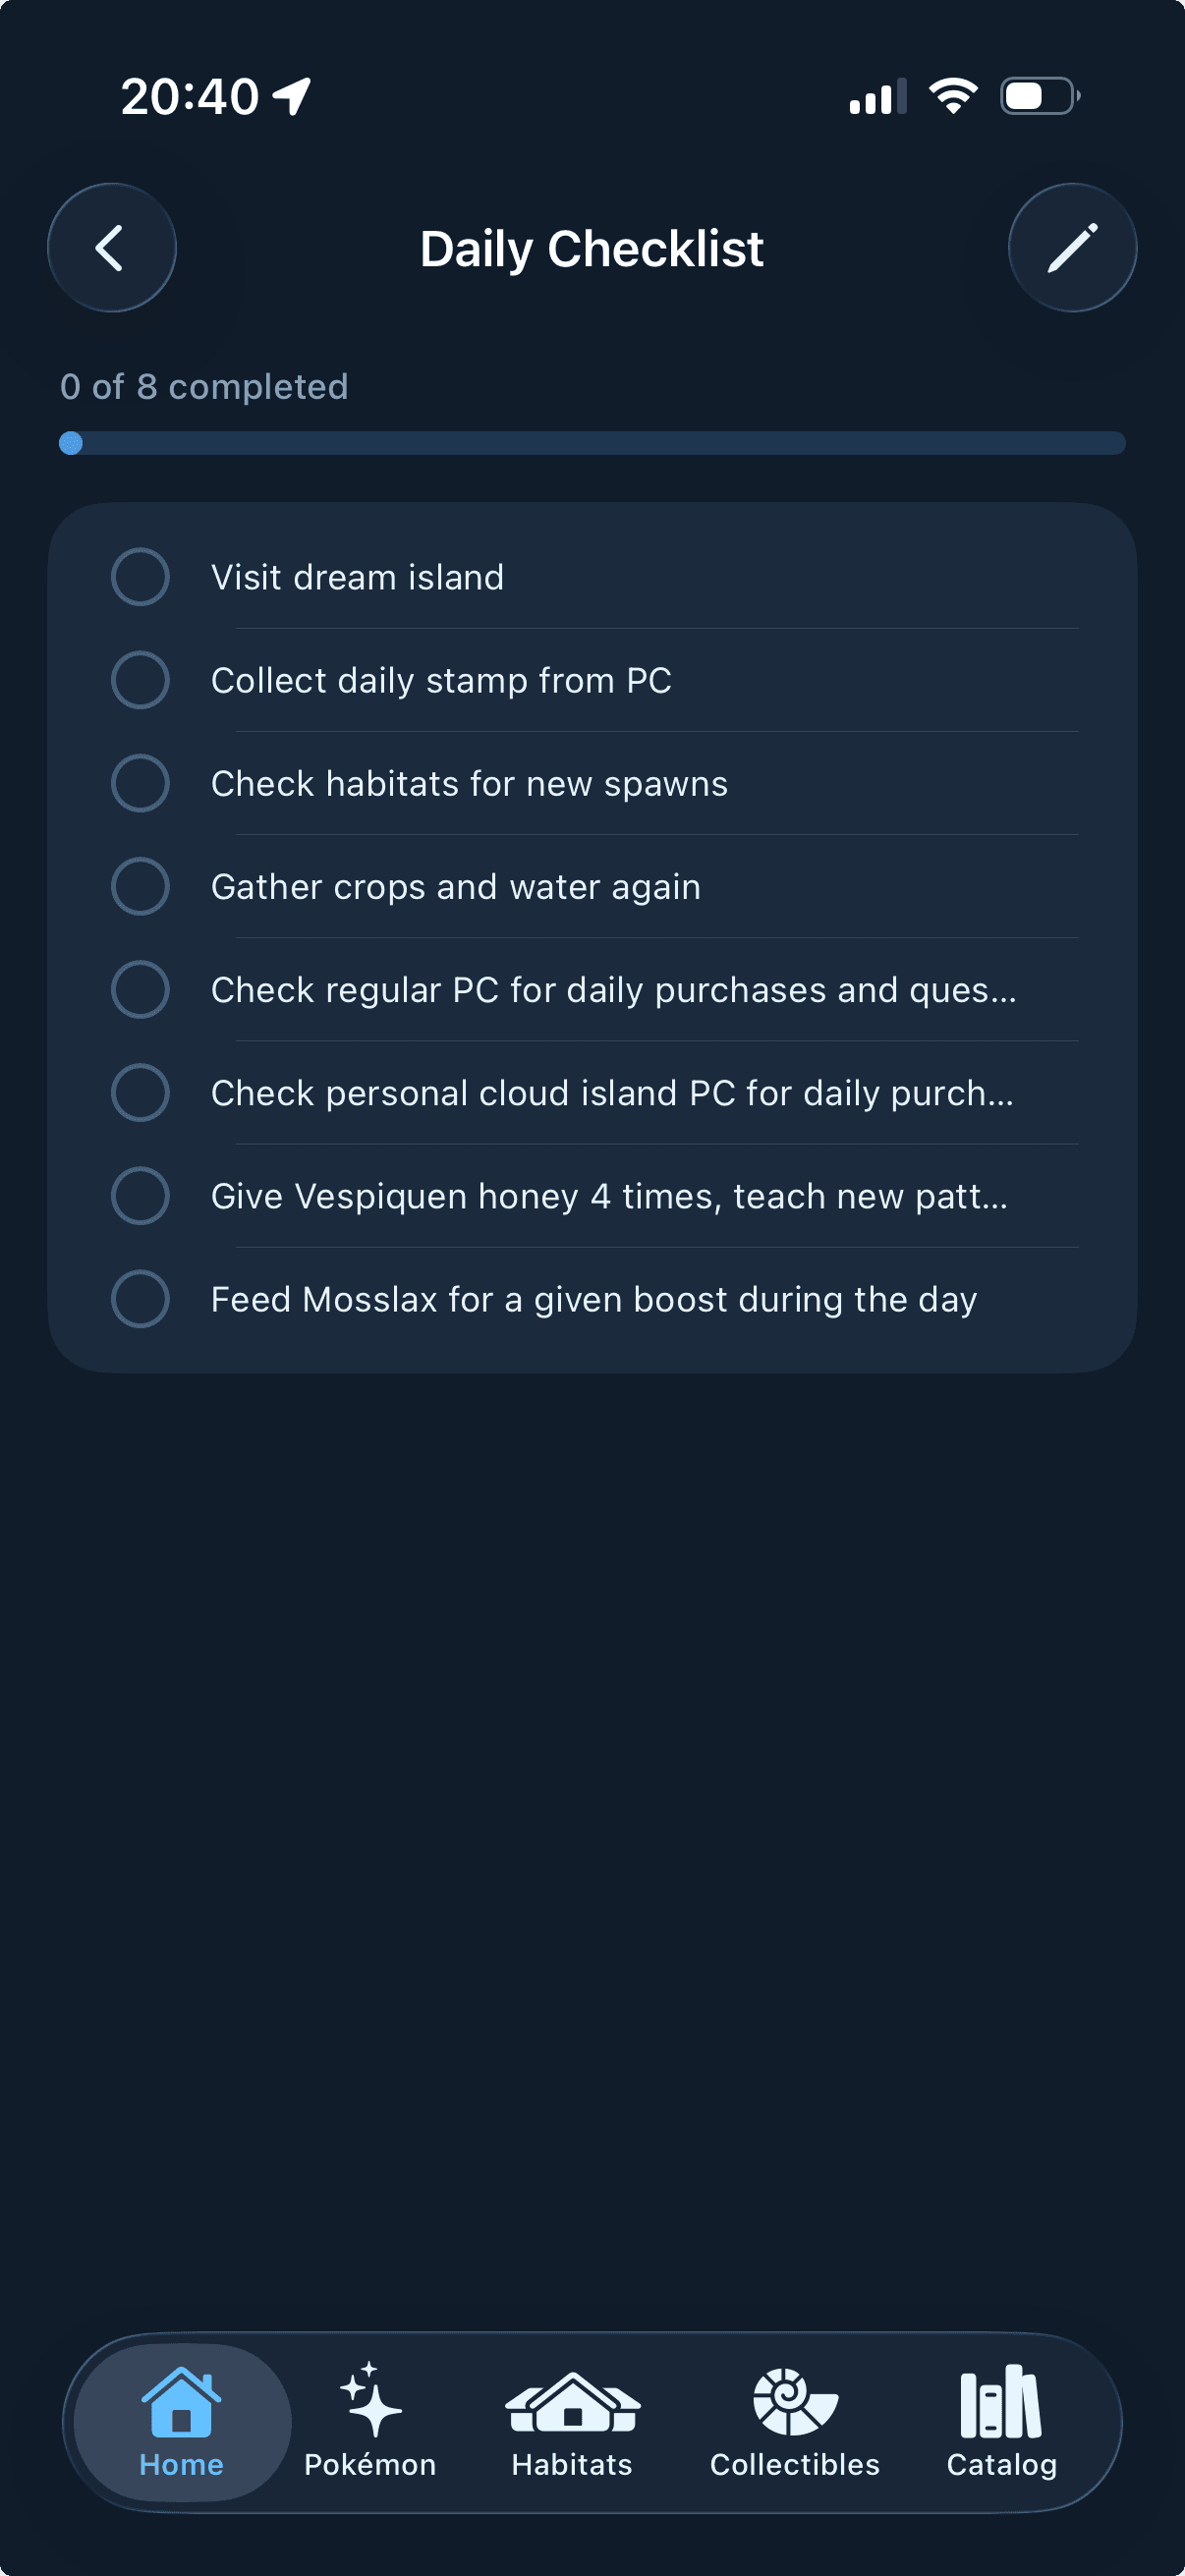Click the edit pencil icon
Screen dimensions: 1185x2576
(1071, 247)
